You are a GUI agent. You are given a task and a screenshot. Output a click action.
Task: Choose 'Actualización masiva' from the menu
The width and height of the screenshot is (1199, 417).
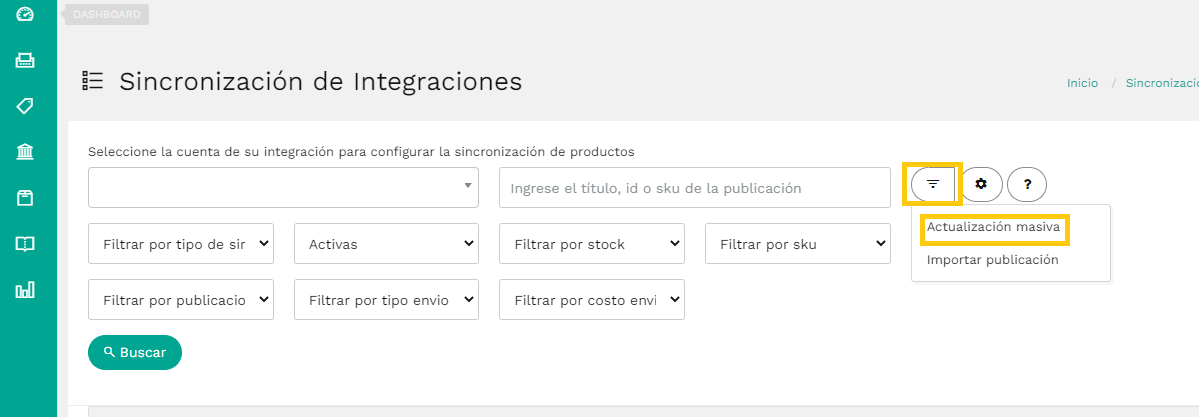click(x=993, y=228)
